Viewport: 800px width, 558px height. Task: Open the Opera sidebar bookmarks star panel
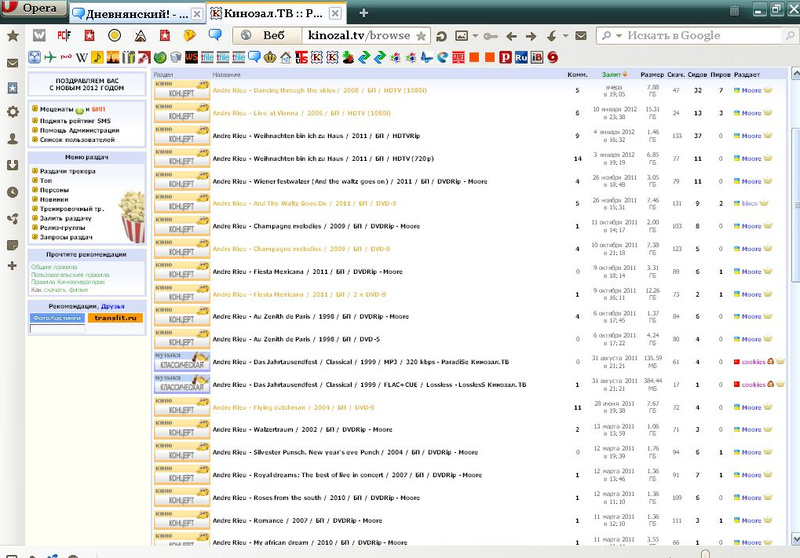(12, 35)
